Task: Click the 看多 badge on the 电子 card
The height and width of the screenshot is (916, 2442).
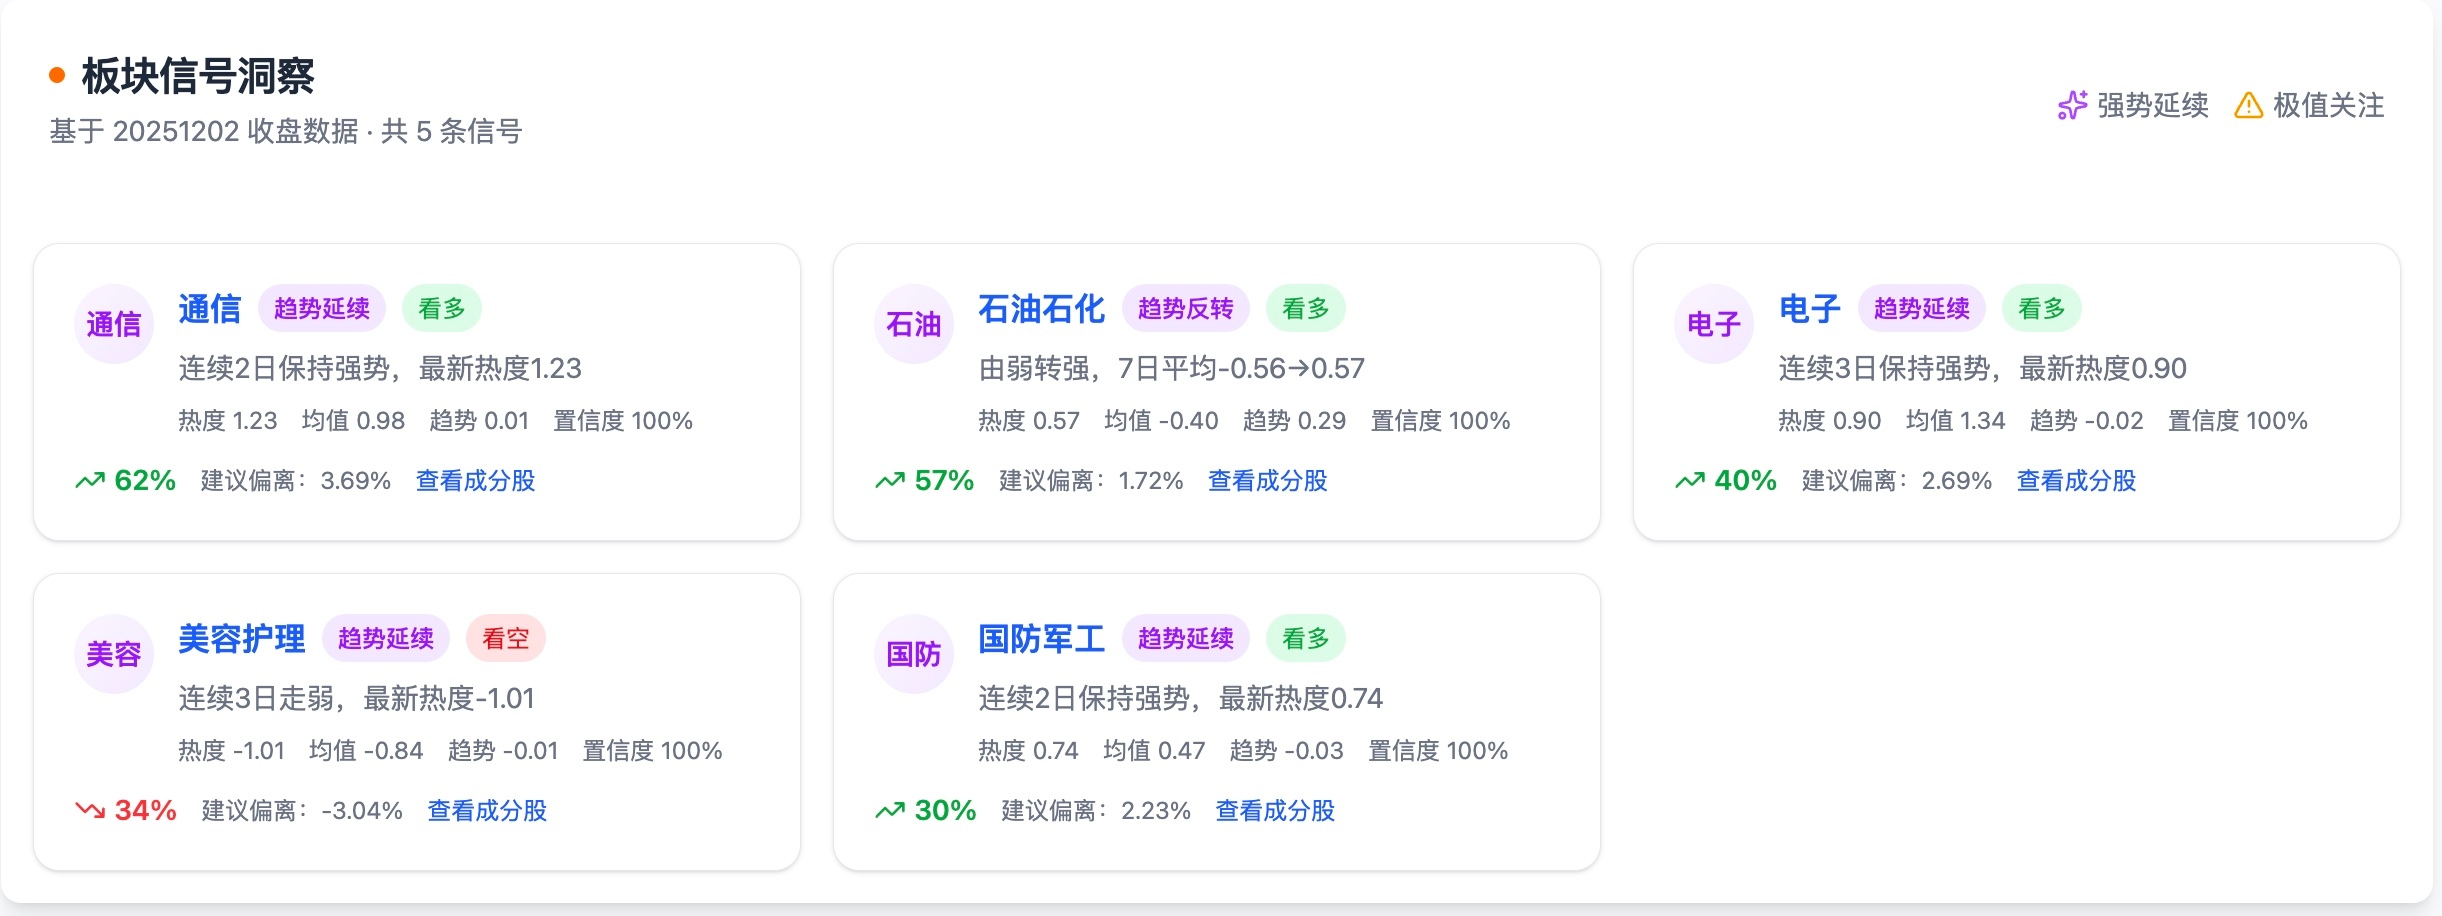Action: click(2041, 309)
